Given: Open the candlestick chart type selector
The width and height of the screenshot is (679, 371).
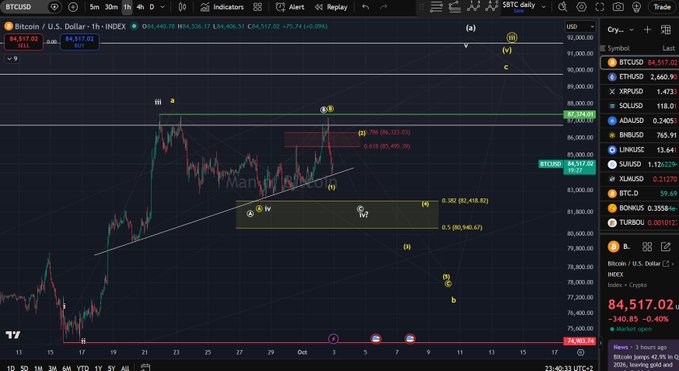Looking at the screenshot, I should point(182,7).
